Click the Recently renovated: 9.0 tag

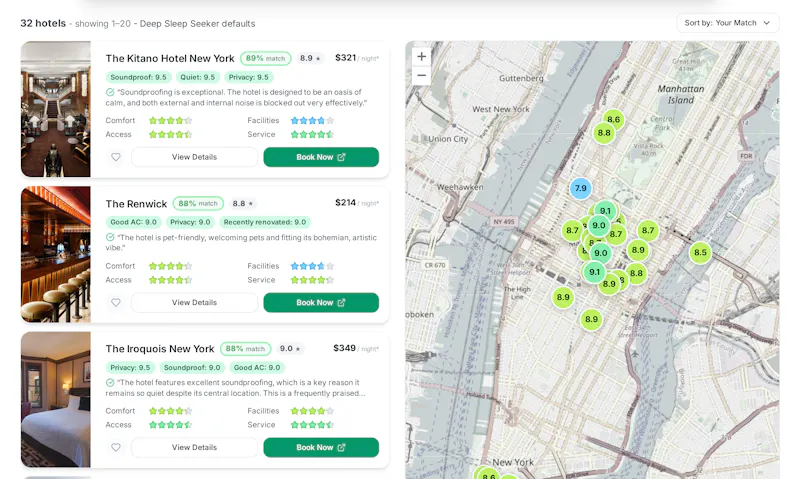[265, 222]
